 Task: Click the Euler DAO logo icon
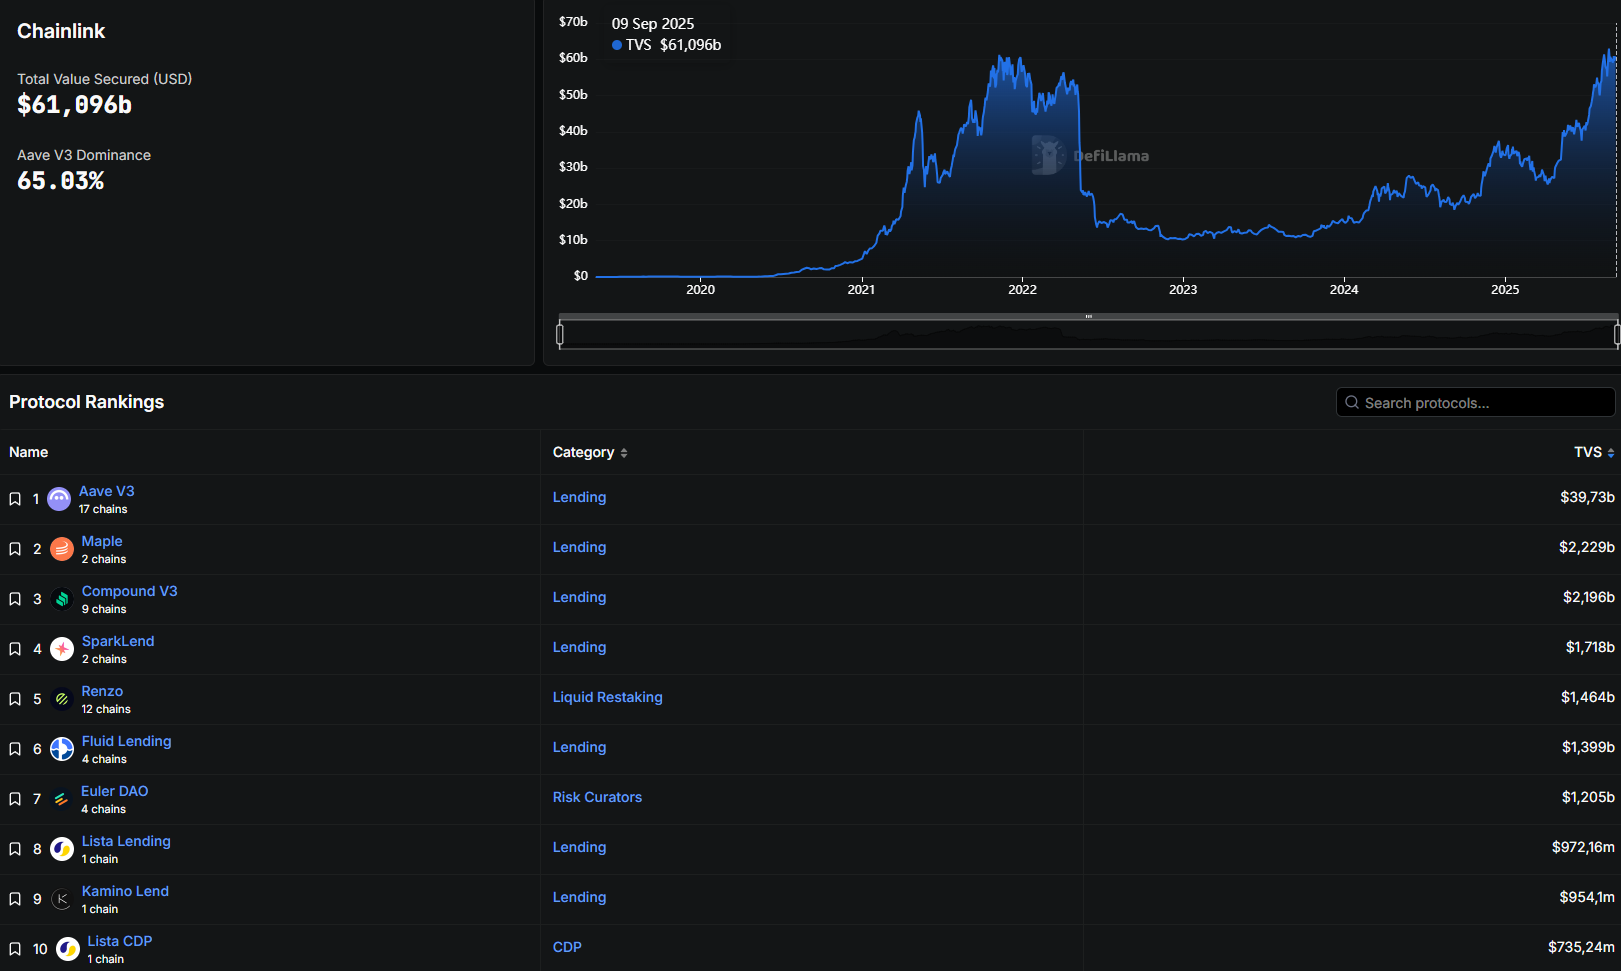point(61,799)
